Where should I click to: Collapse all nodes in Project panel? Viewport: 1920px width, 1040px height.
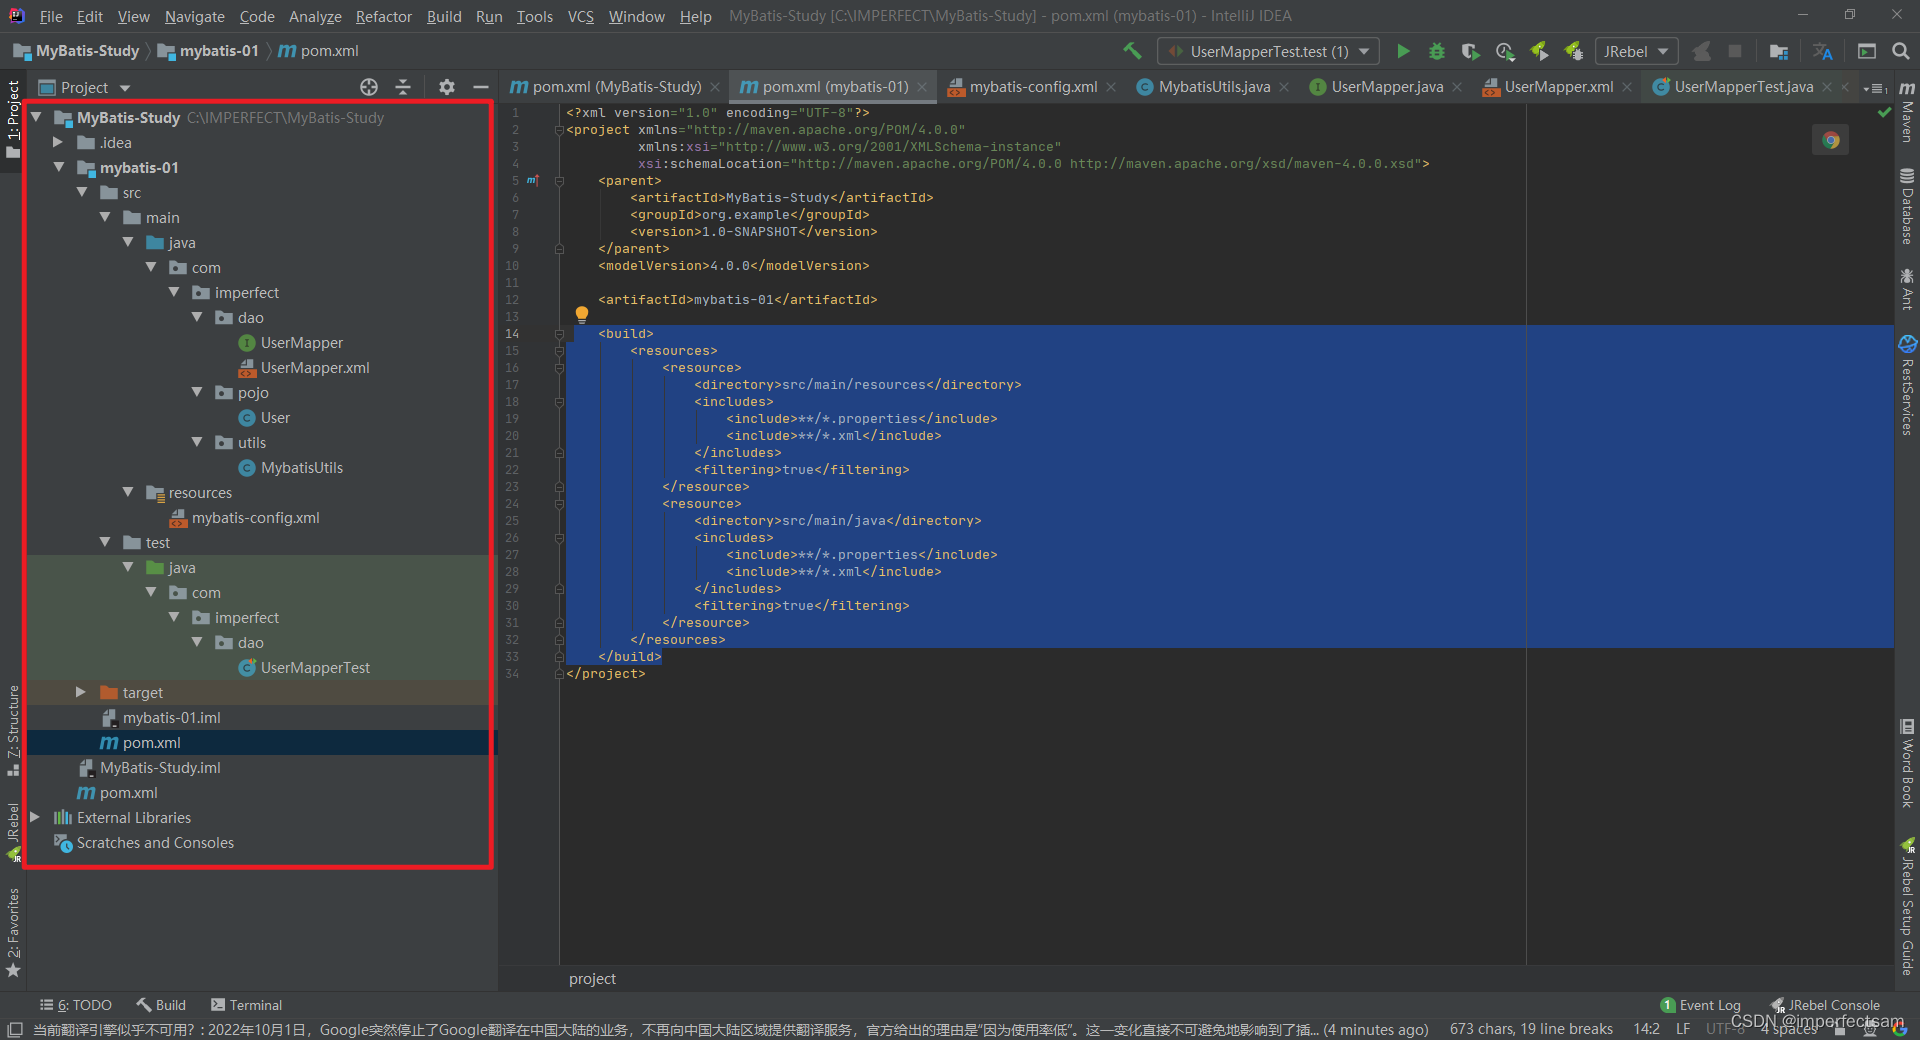click(x=403, y=87)
